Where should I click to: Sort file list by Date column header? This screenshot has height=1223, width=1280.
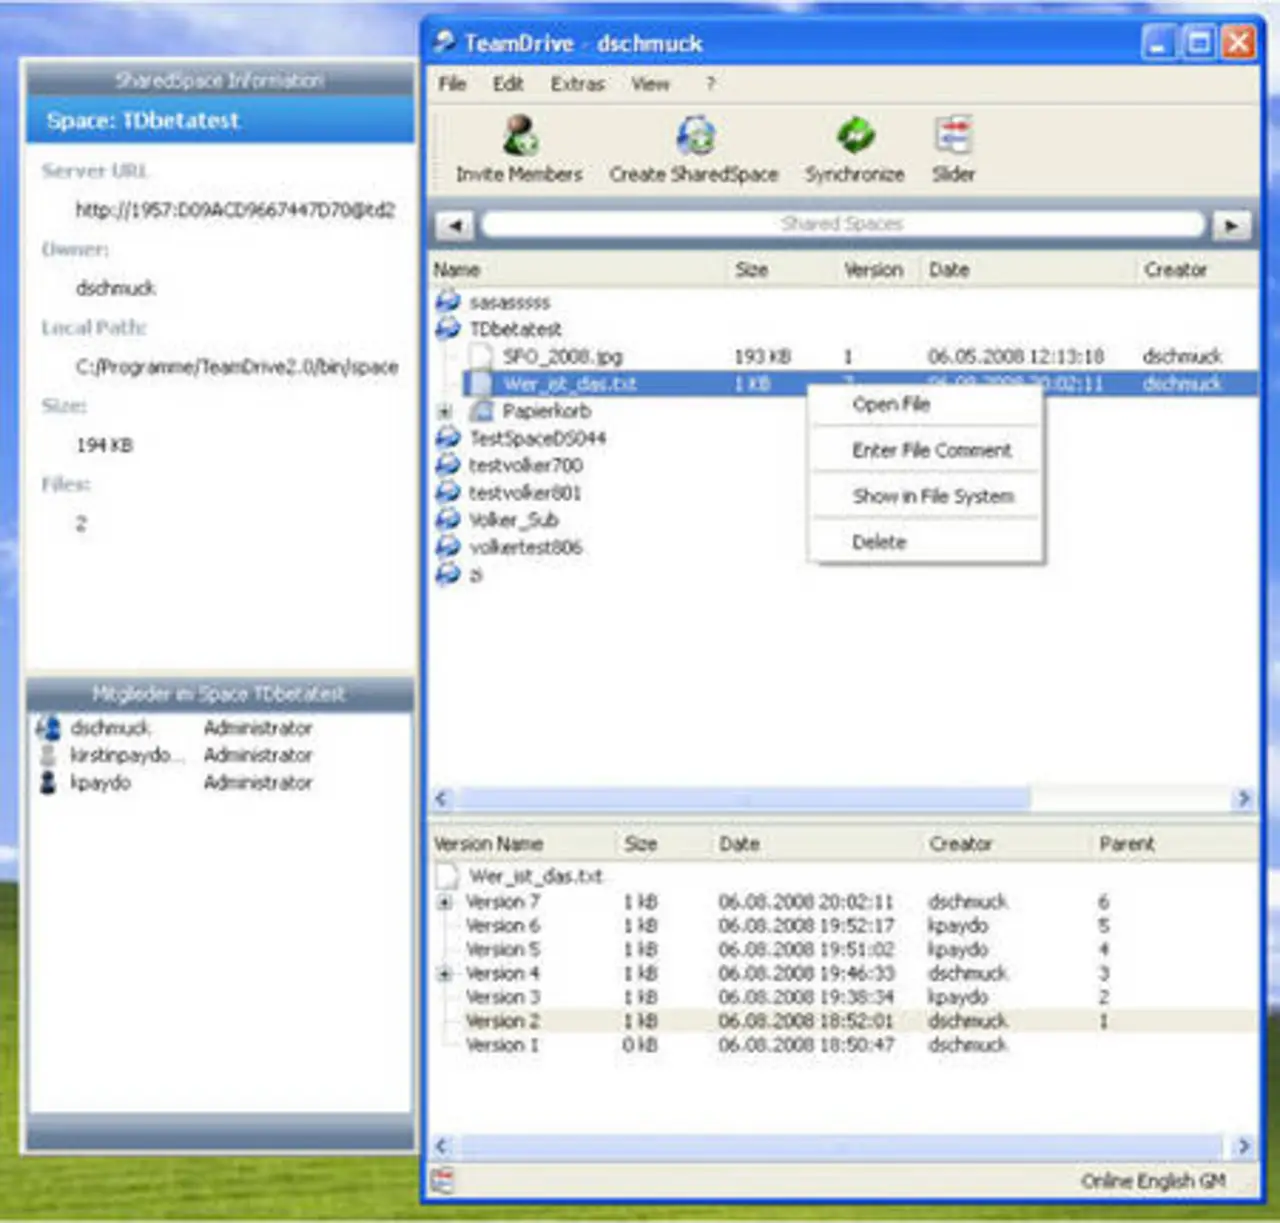pyautogui.click(x=948, y=270)
